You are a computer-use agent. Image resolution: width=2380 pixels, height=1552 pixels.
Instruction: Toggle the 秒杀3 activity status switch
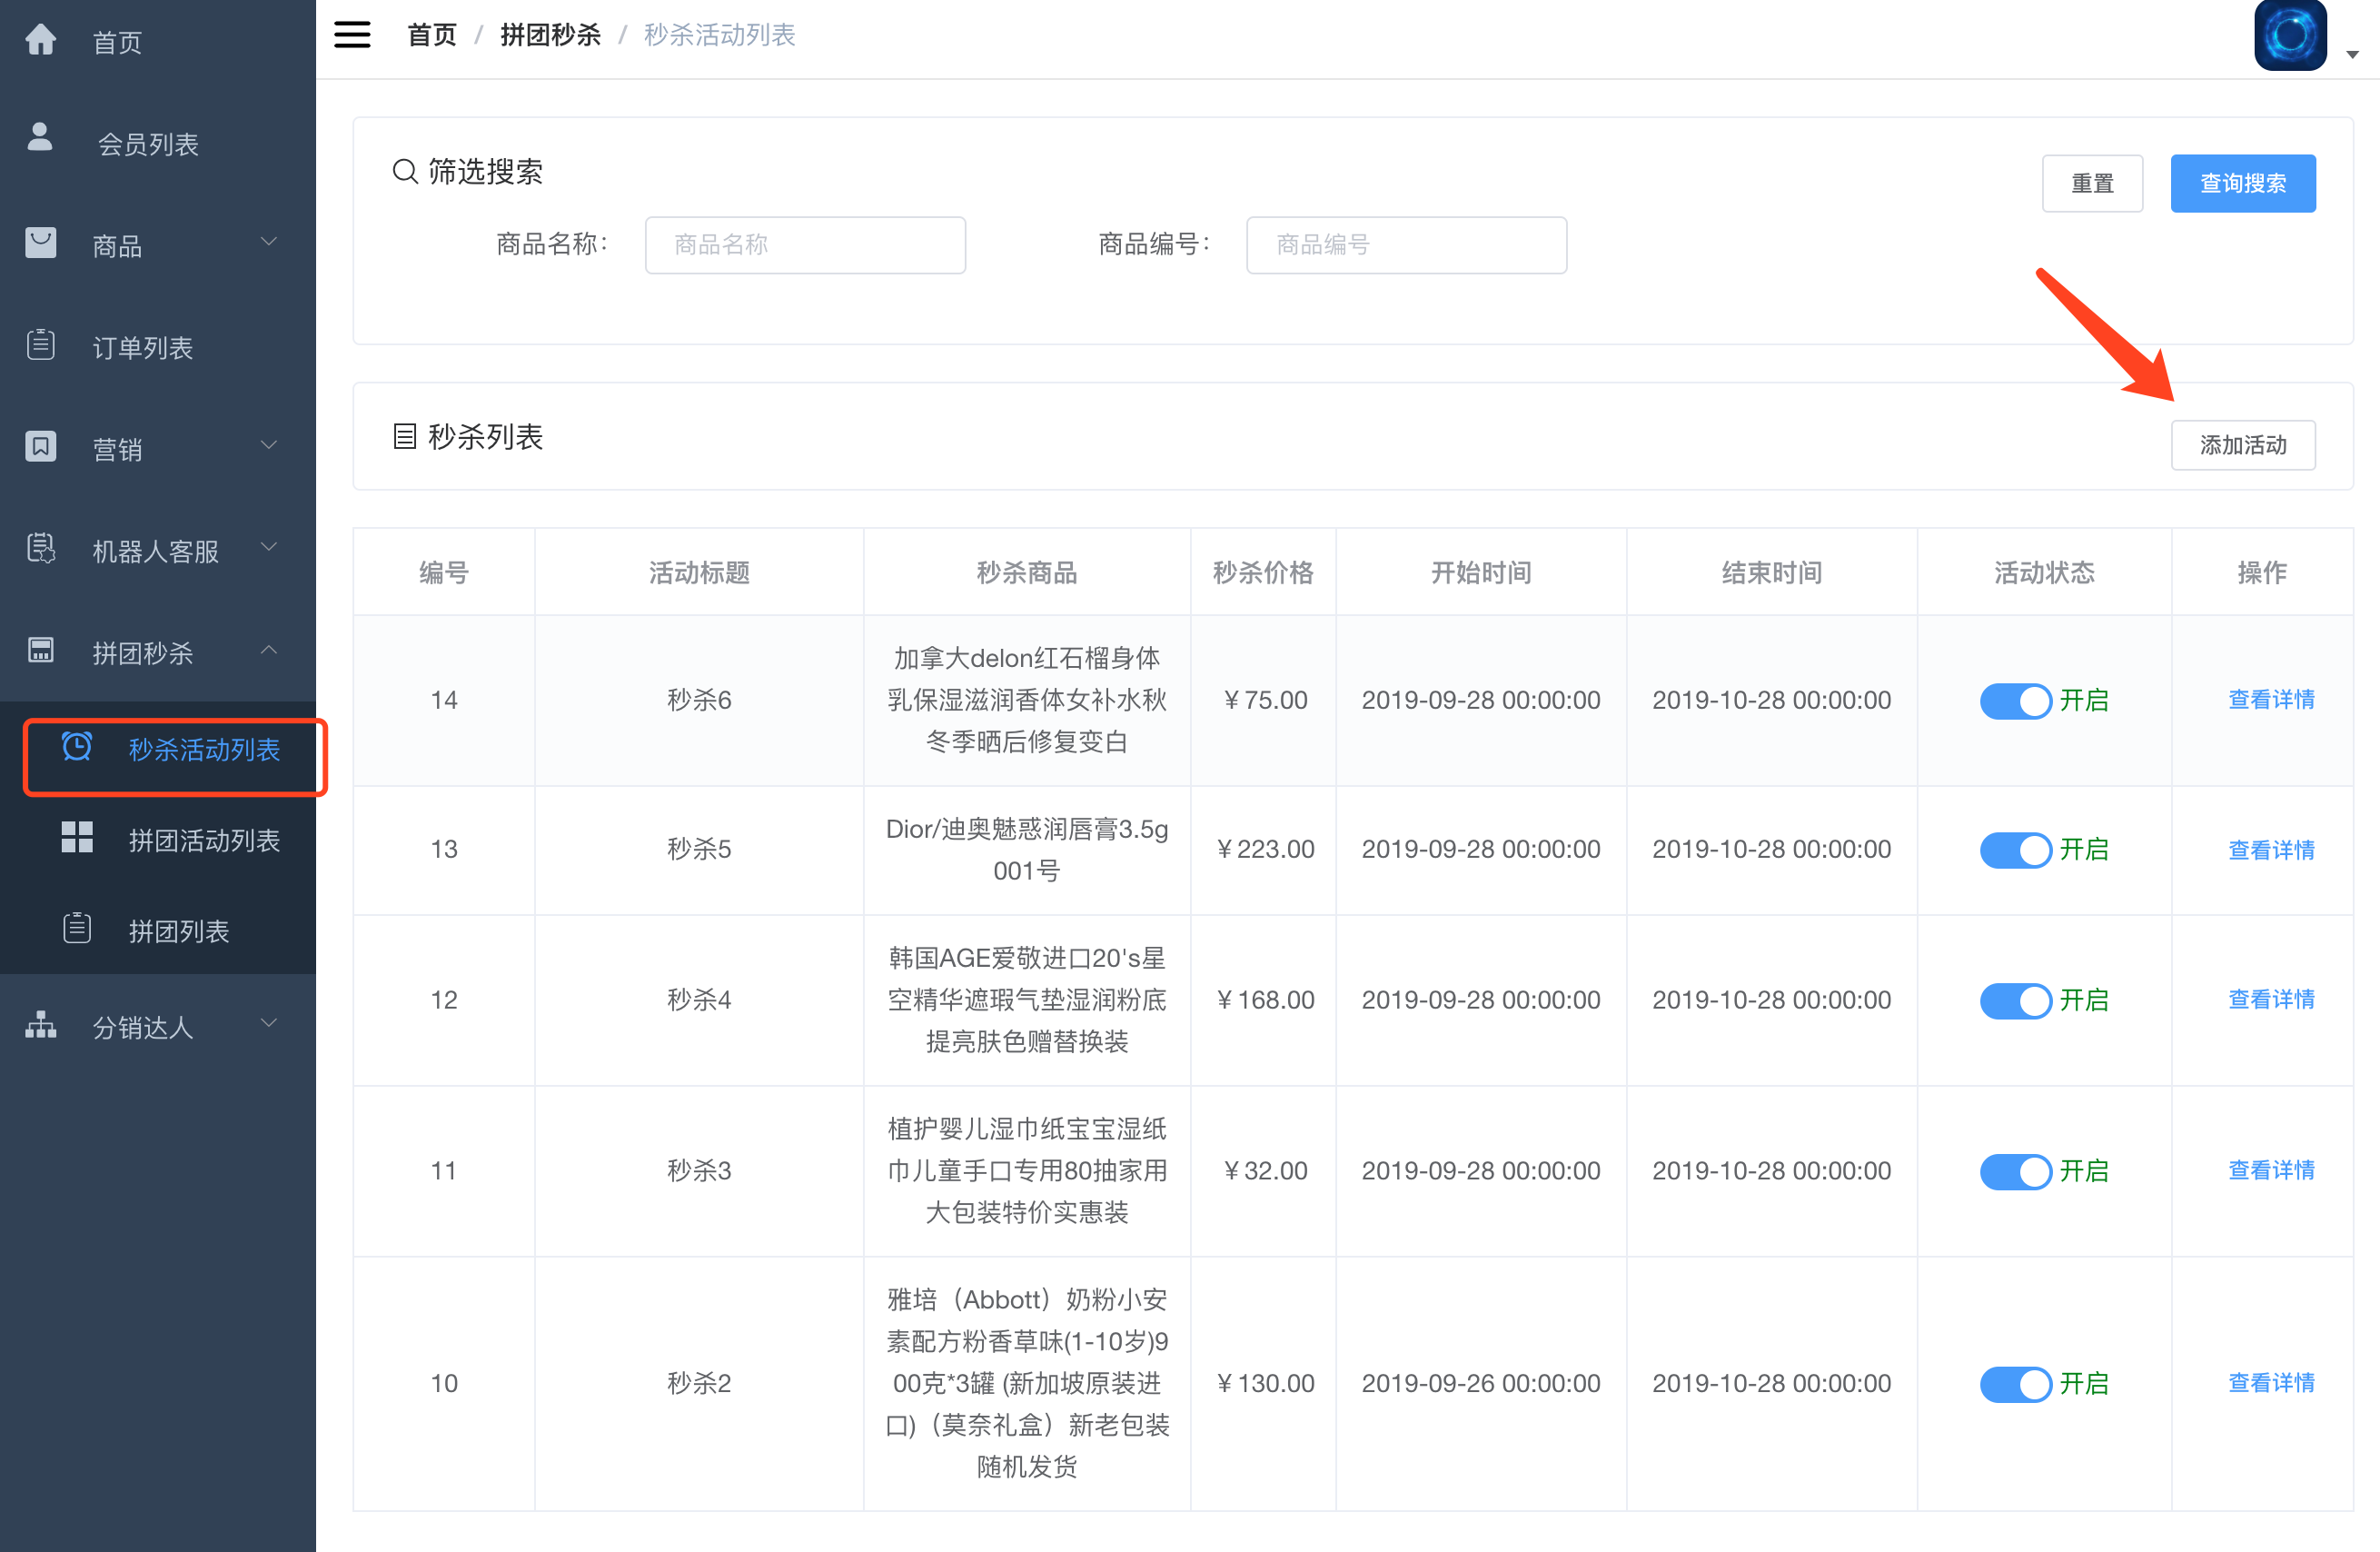pos(2015,1172)
